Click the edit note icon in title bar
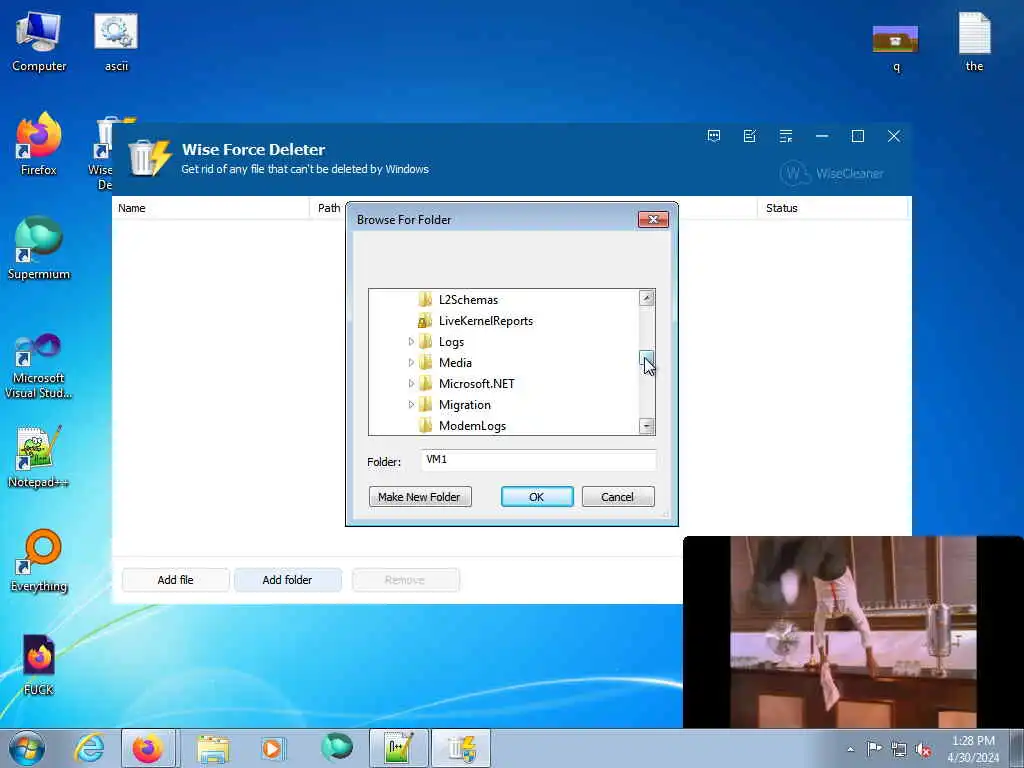The height and width of the screenshot is (768, 1024). pyautogui.click(x=750, y=136)
